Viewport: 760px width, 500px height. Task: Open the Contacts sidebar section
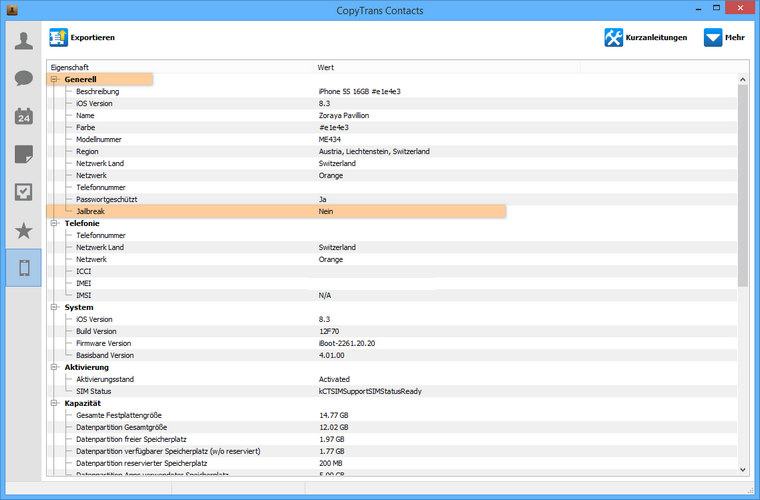pyautogui.click(x=24, y=41)
